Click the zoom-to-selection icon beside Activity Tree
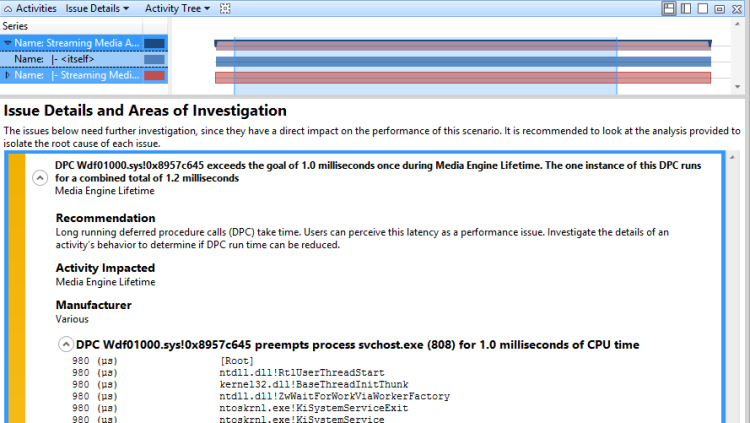This screenshot has height=423, width=750. [225, 8]
